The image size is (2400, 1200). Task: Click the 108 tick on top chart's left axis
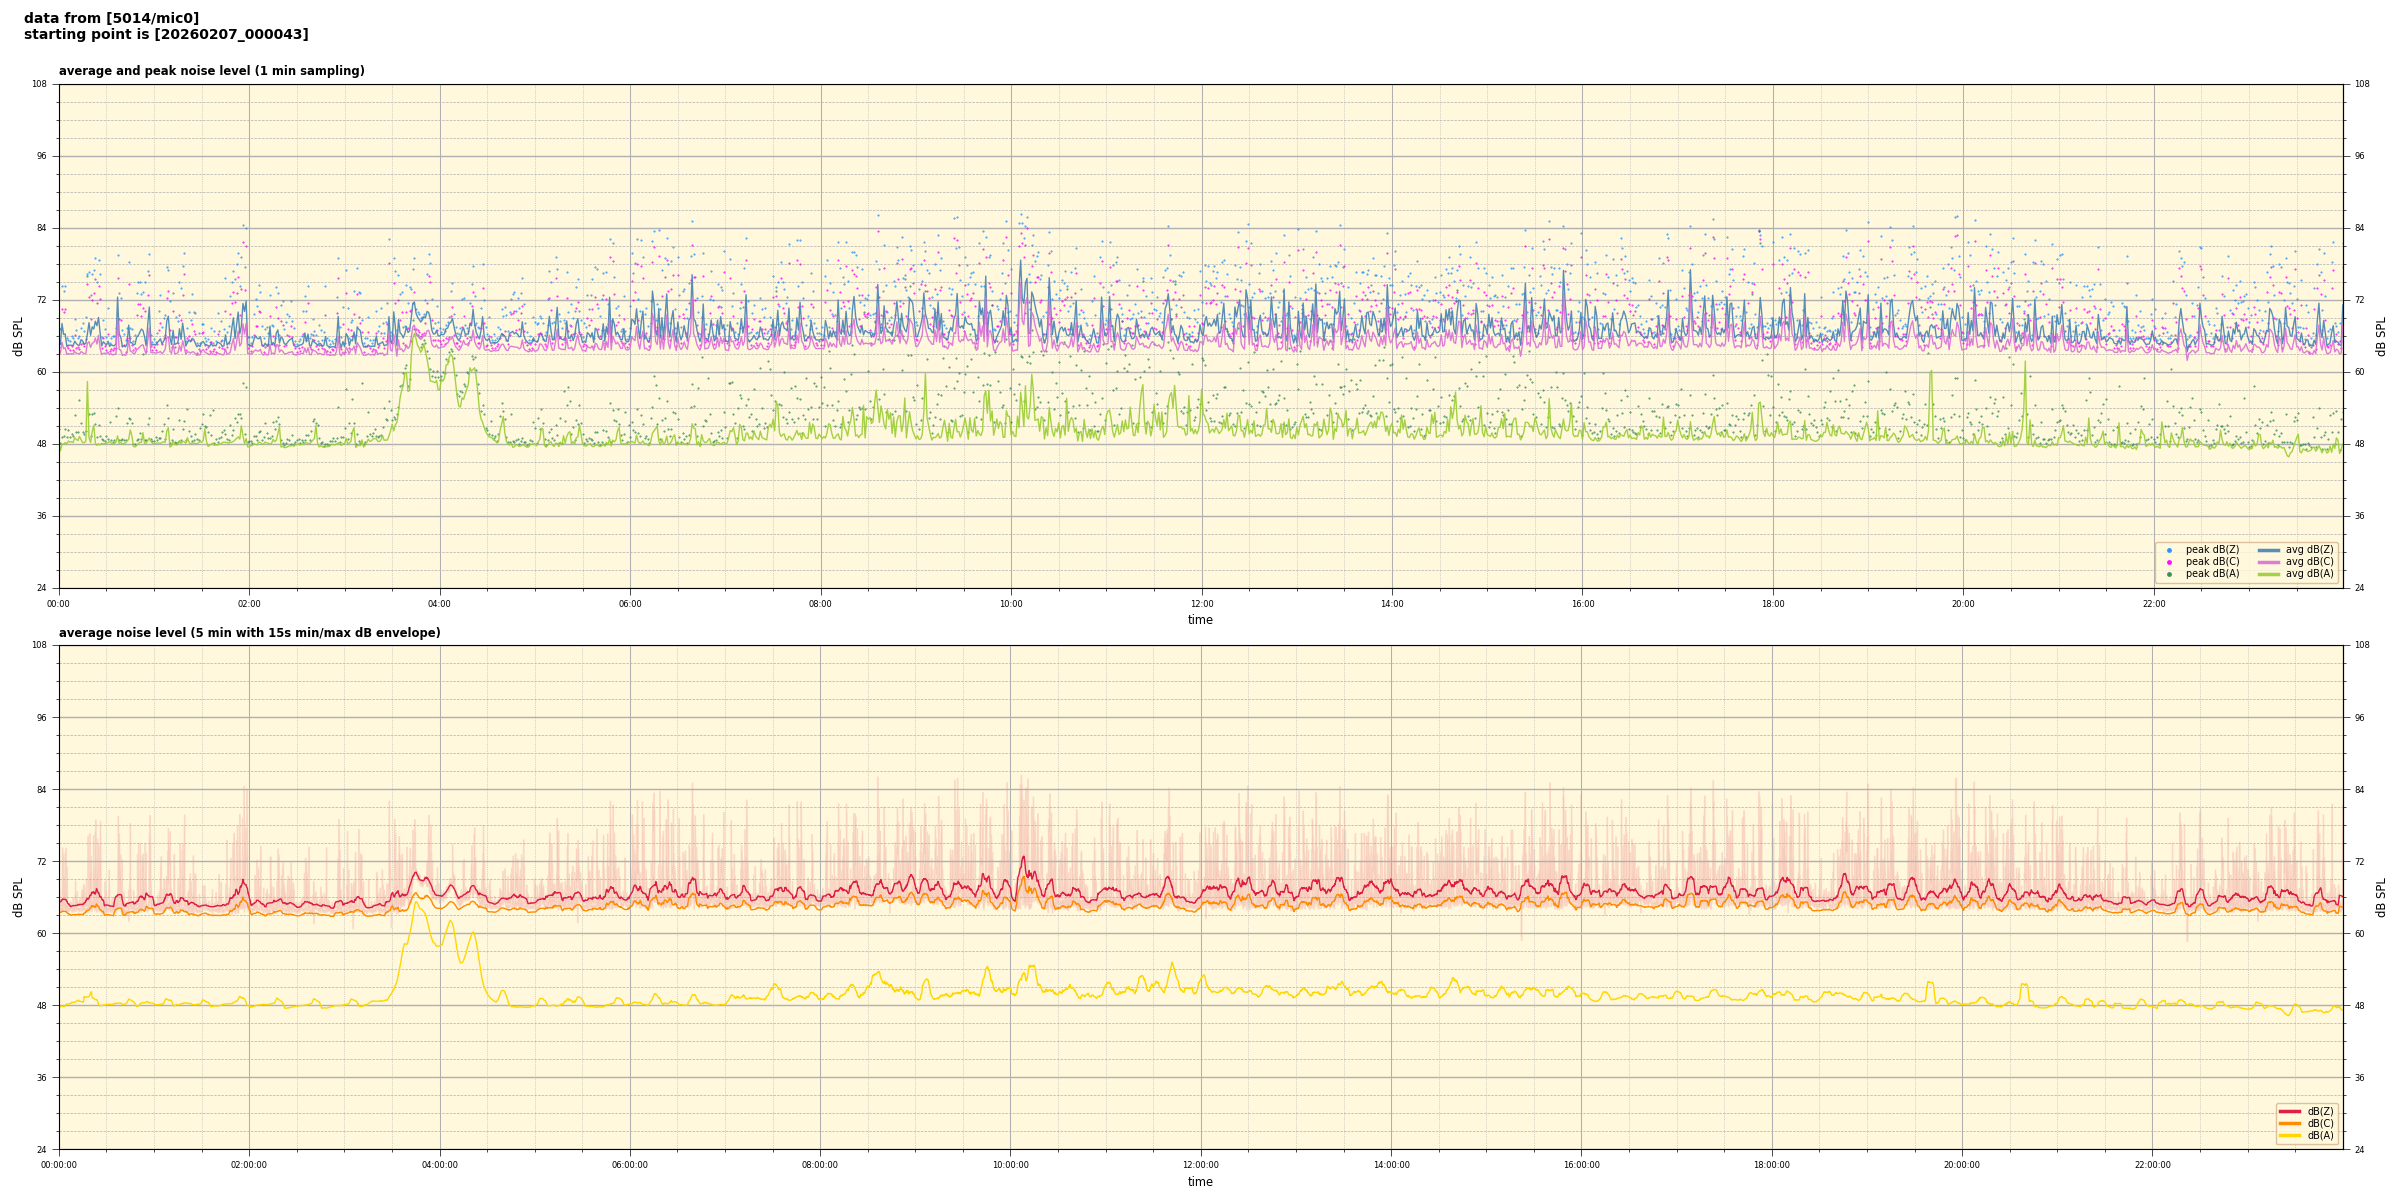point(39,84)
